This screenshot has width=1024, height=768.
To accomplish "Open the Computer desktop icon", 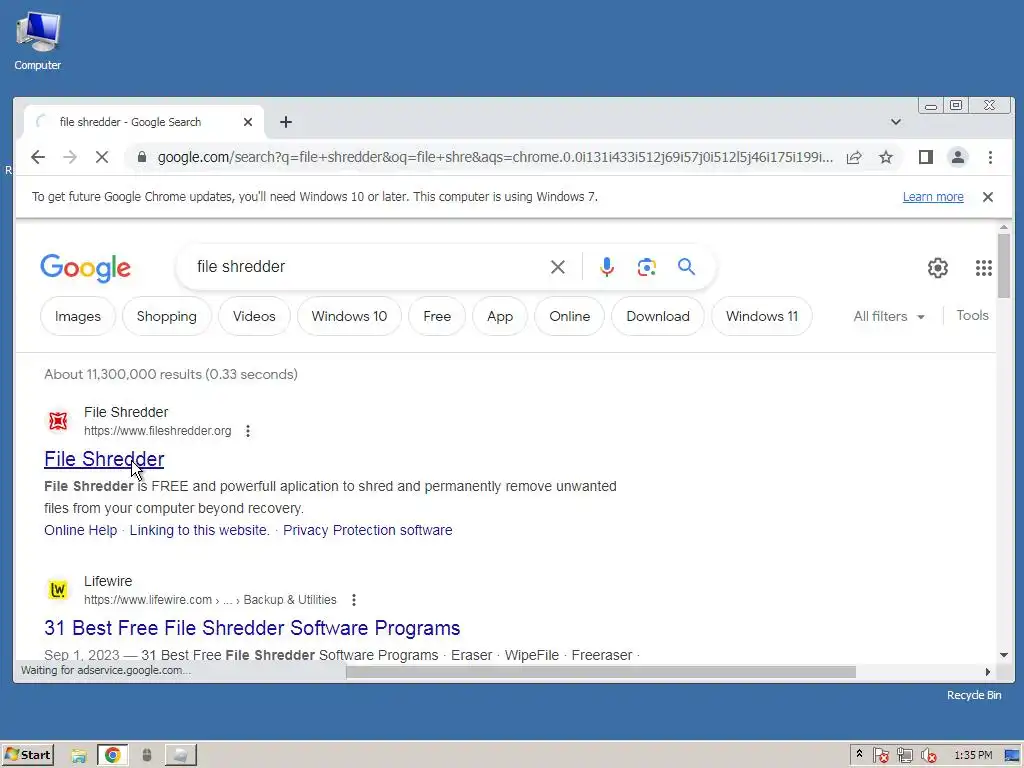I will click(x=38, y=40).
